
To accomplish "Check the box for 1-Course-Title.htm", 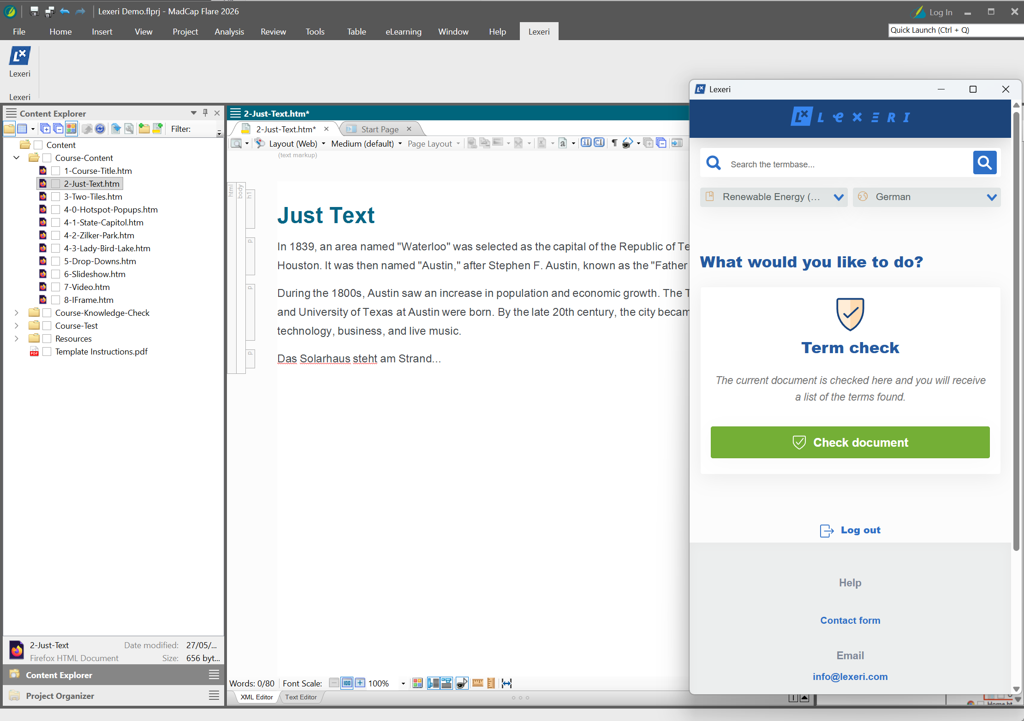I will tap(56, 170).
